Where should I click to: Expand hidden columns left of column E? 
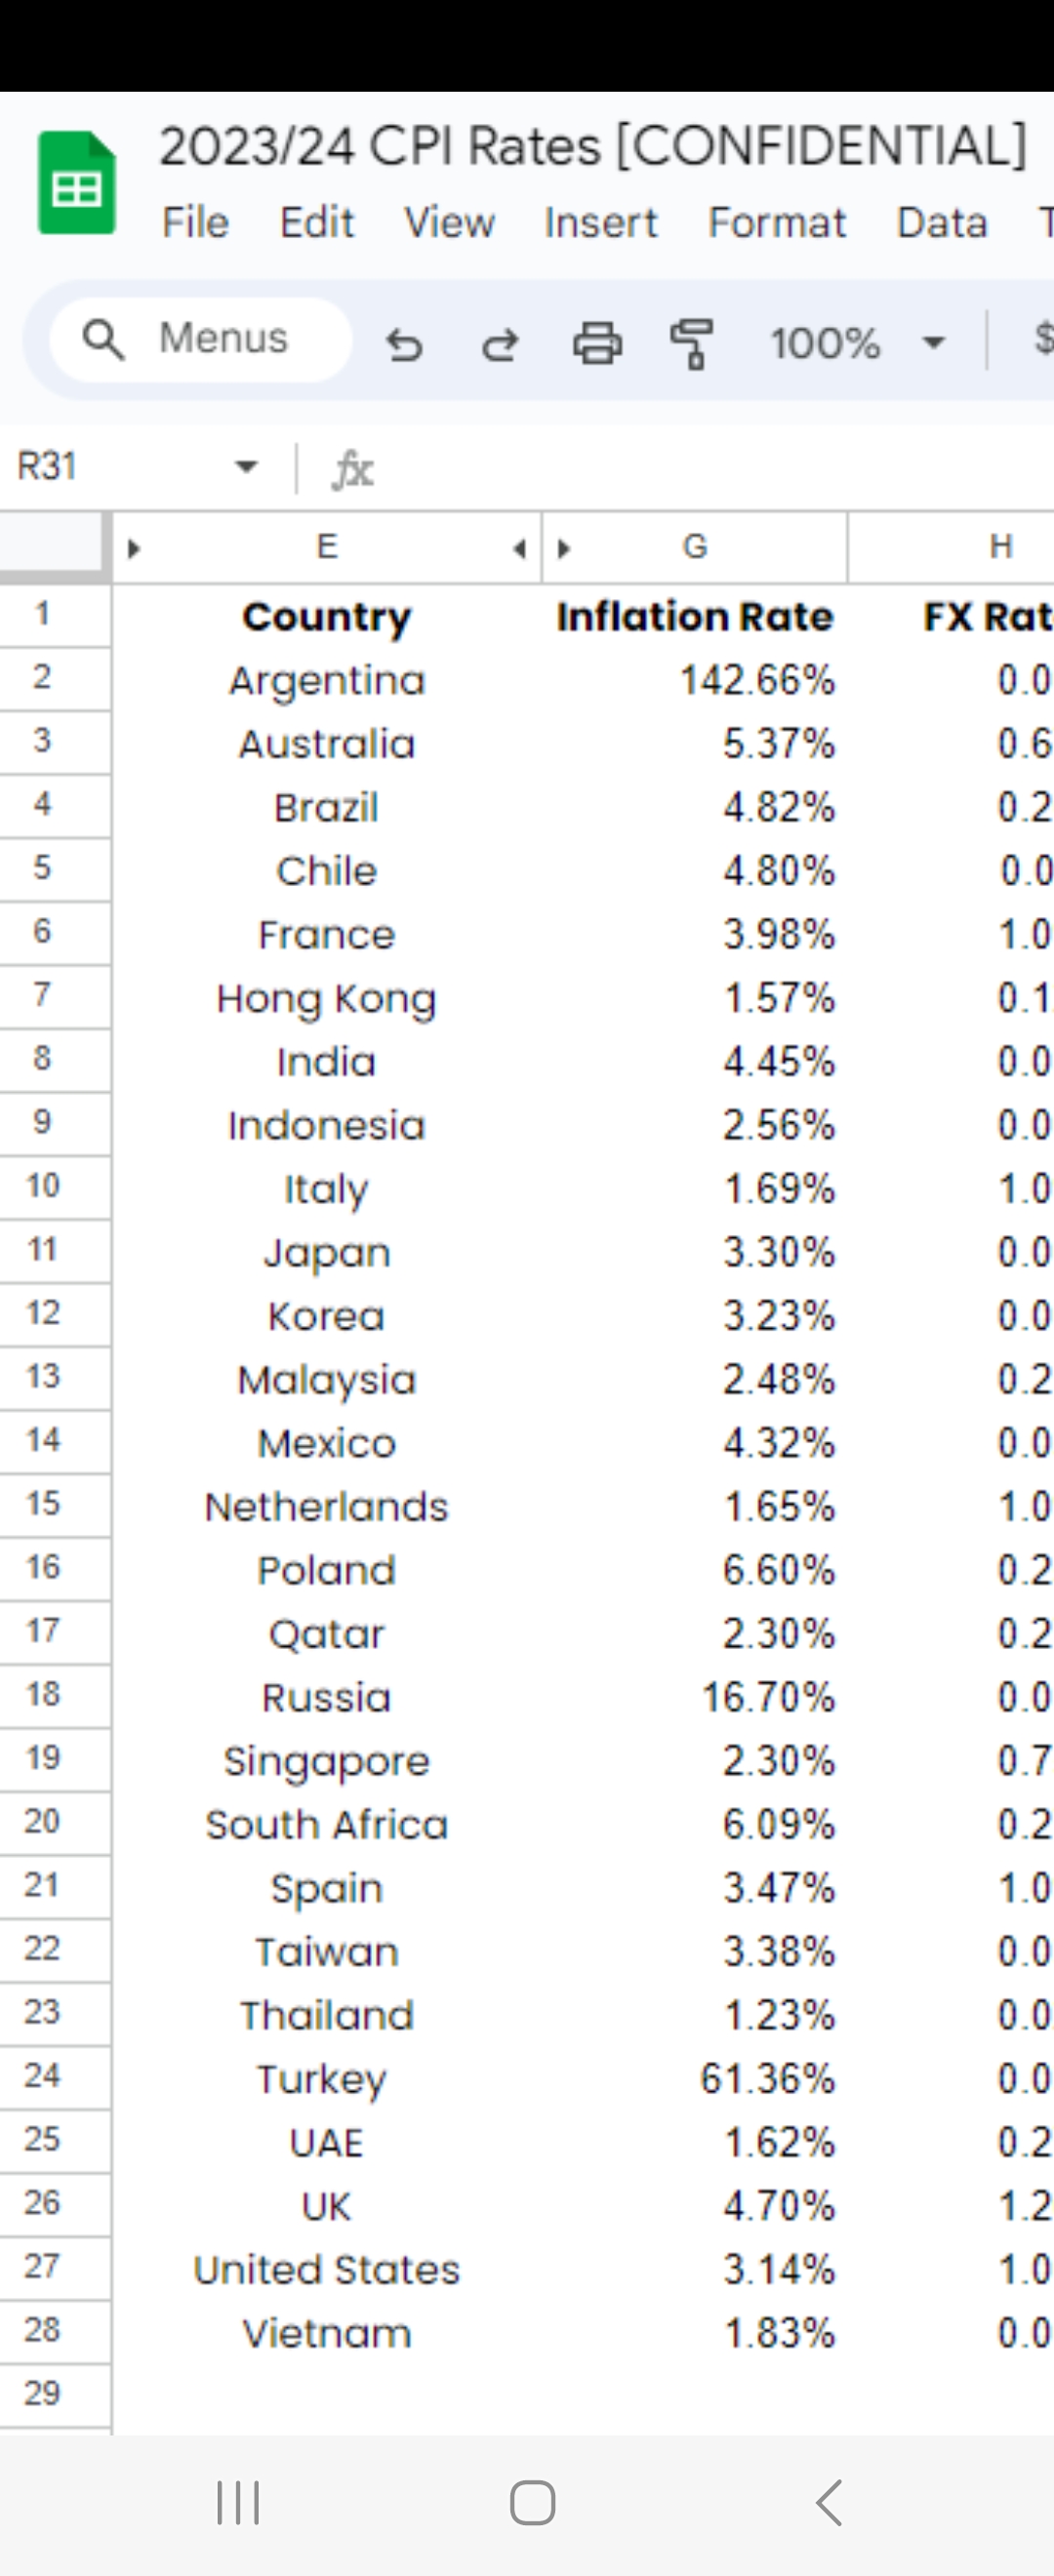[134, 548]
